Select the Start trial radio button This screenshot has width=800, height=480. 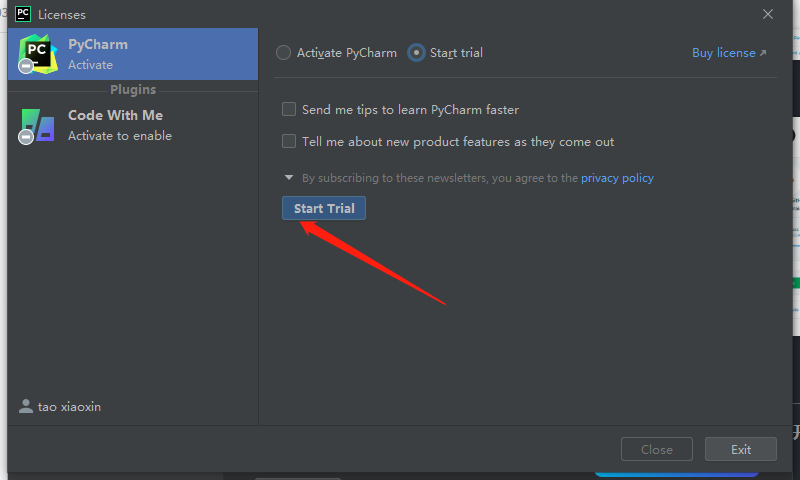click(x=416, y=53)
